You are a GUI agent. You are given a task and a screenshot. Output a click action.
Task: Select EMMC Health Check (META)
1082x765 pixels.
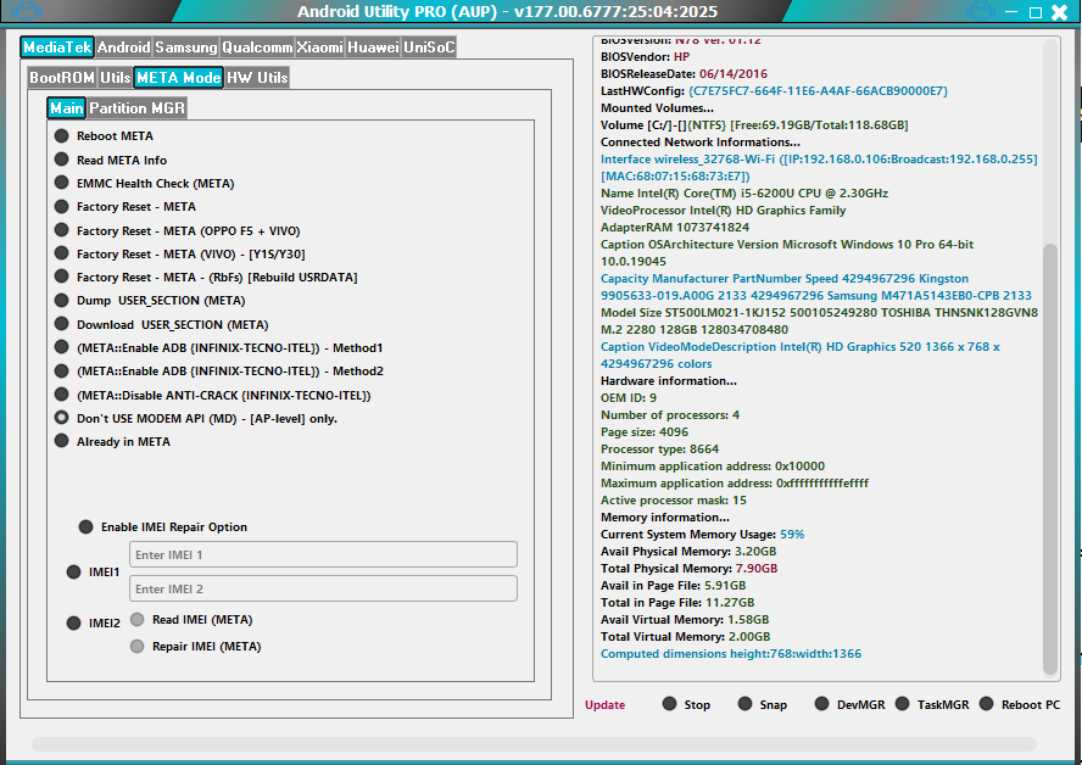[x=61, y=183]
